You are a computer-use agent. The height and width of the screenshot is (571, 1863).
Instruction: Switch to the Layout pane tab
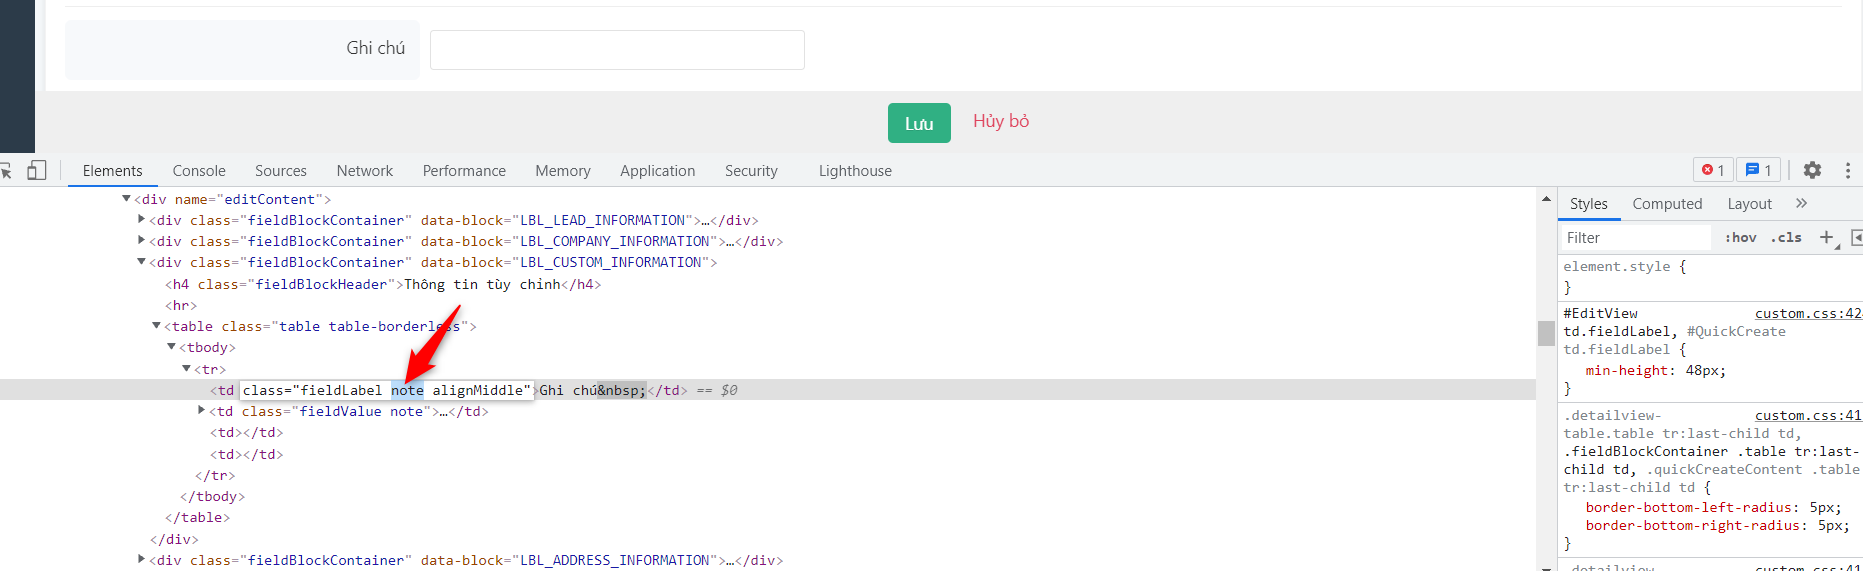(x=1749, y=204)
